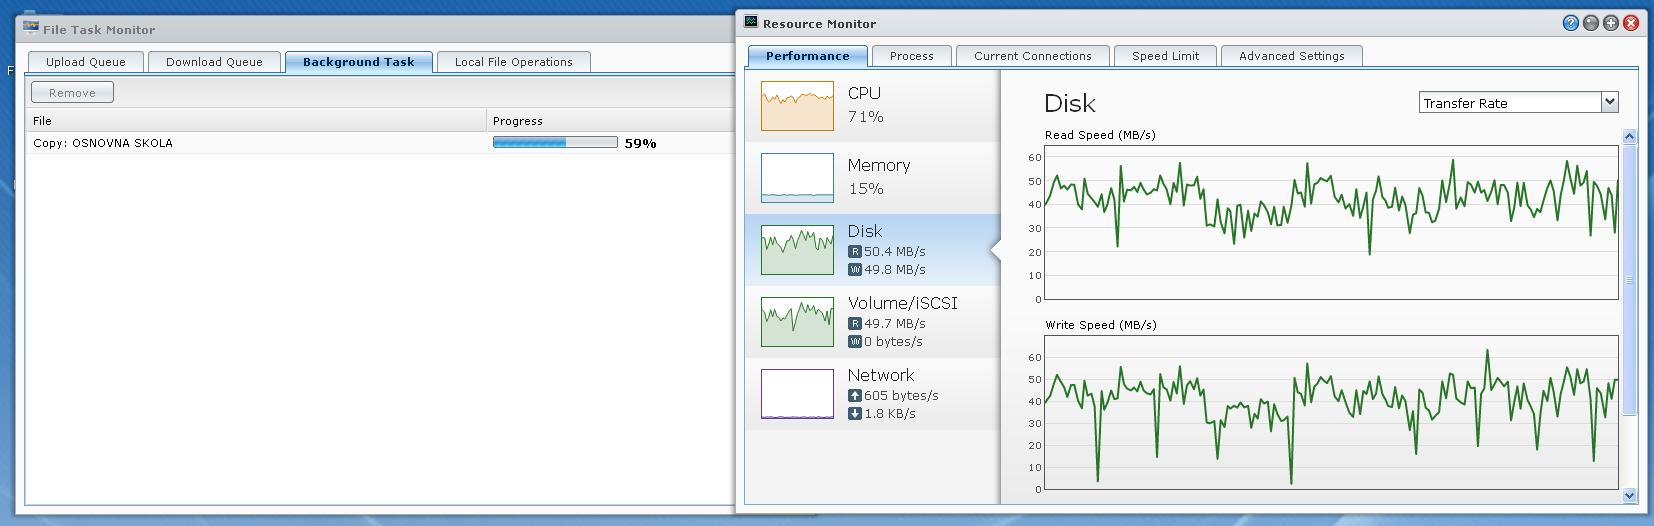Click the Progress column header
The image size is (1654, 526).
[518, 121]
